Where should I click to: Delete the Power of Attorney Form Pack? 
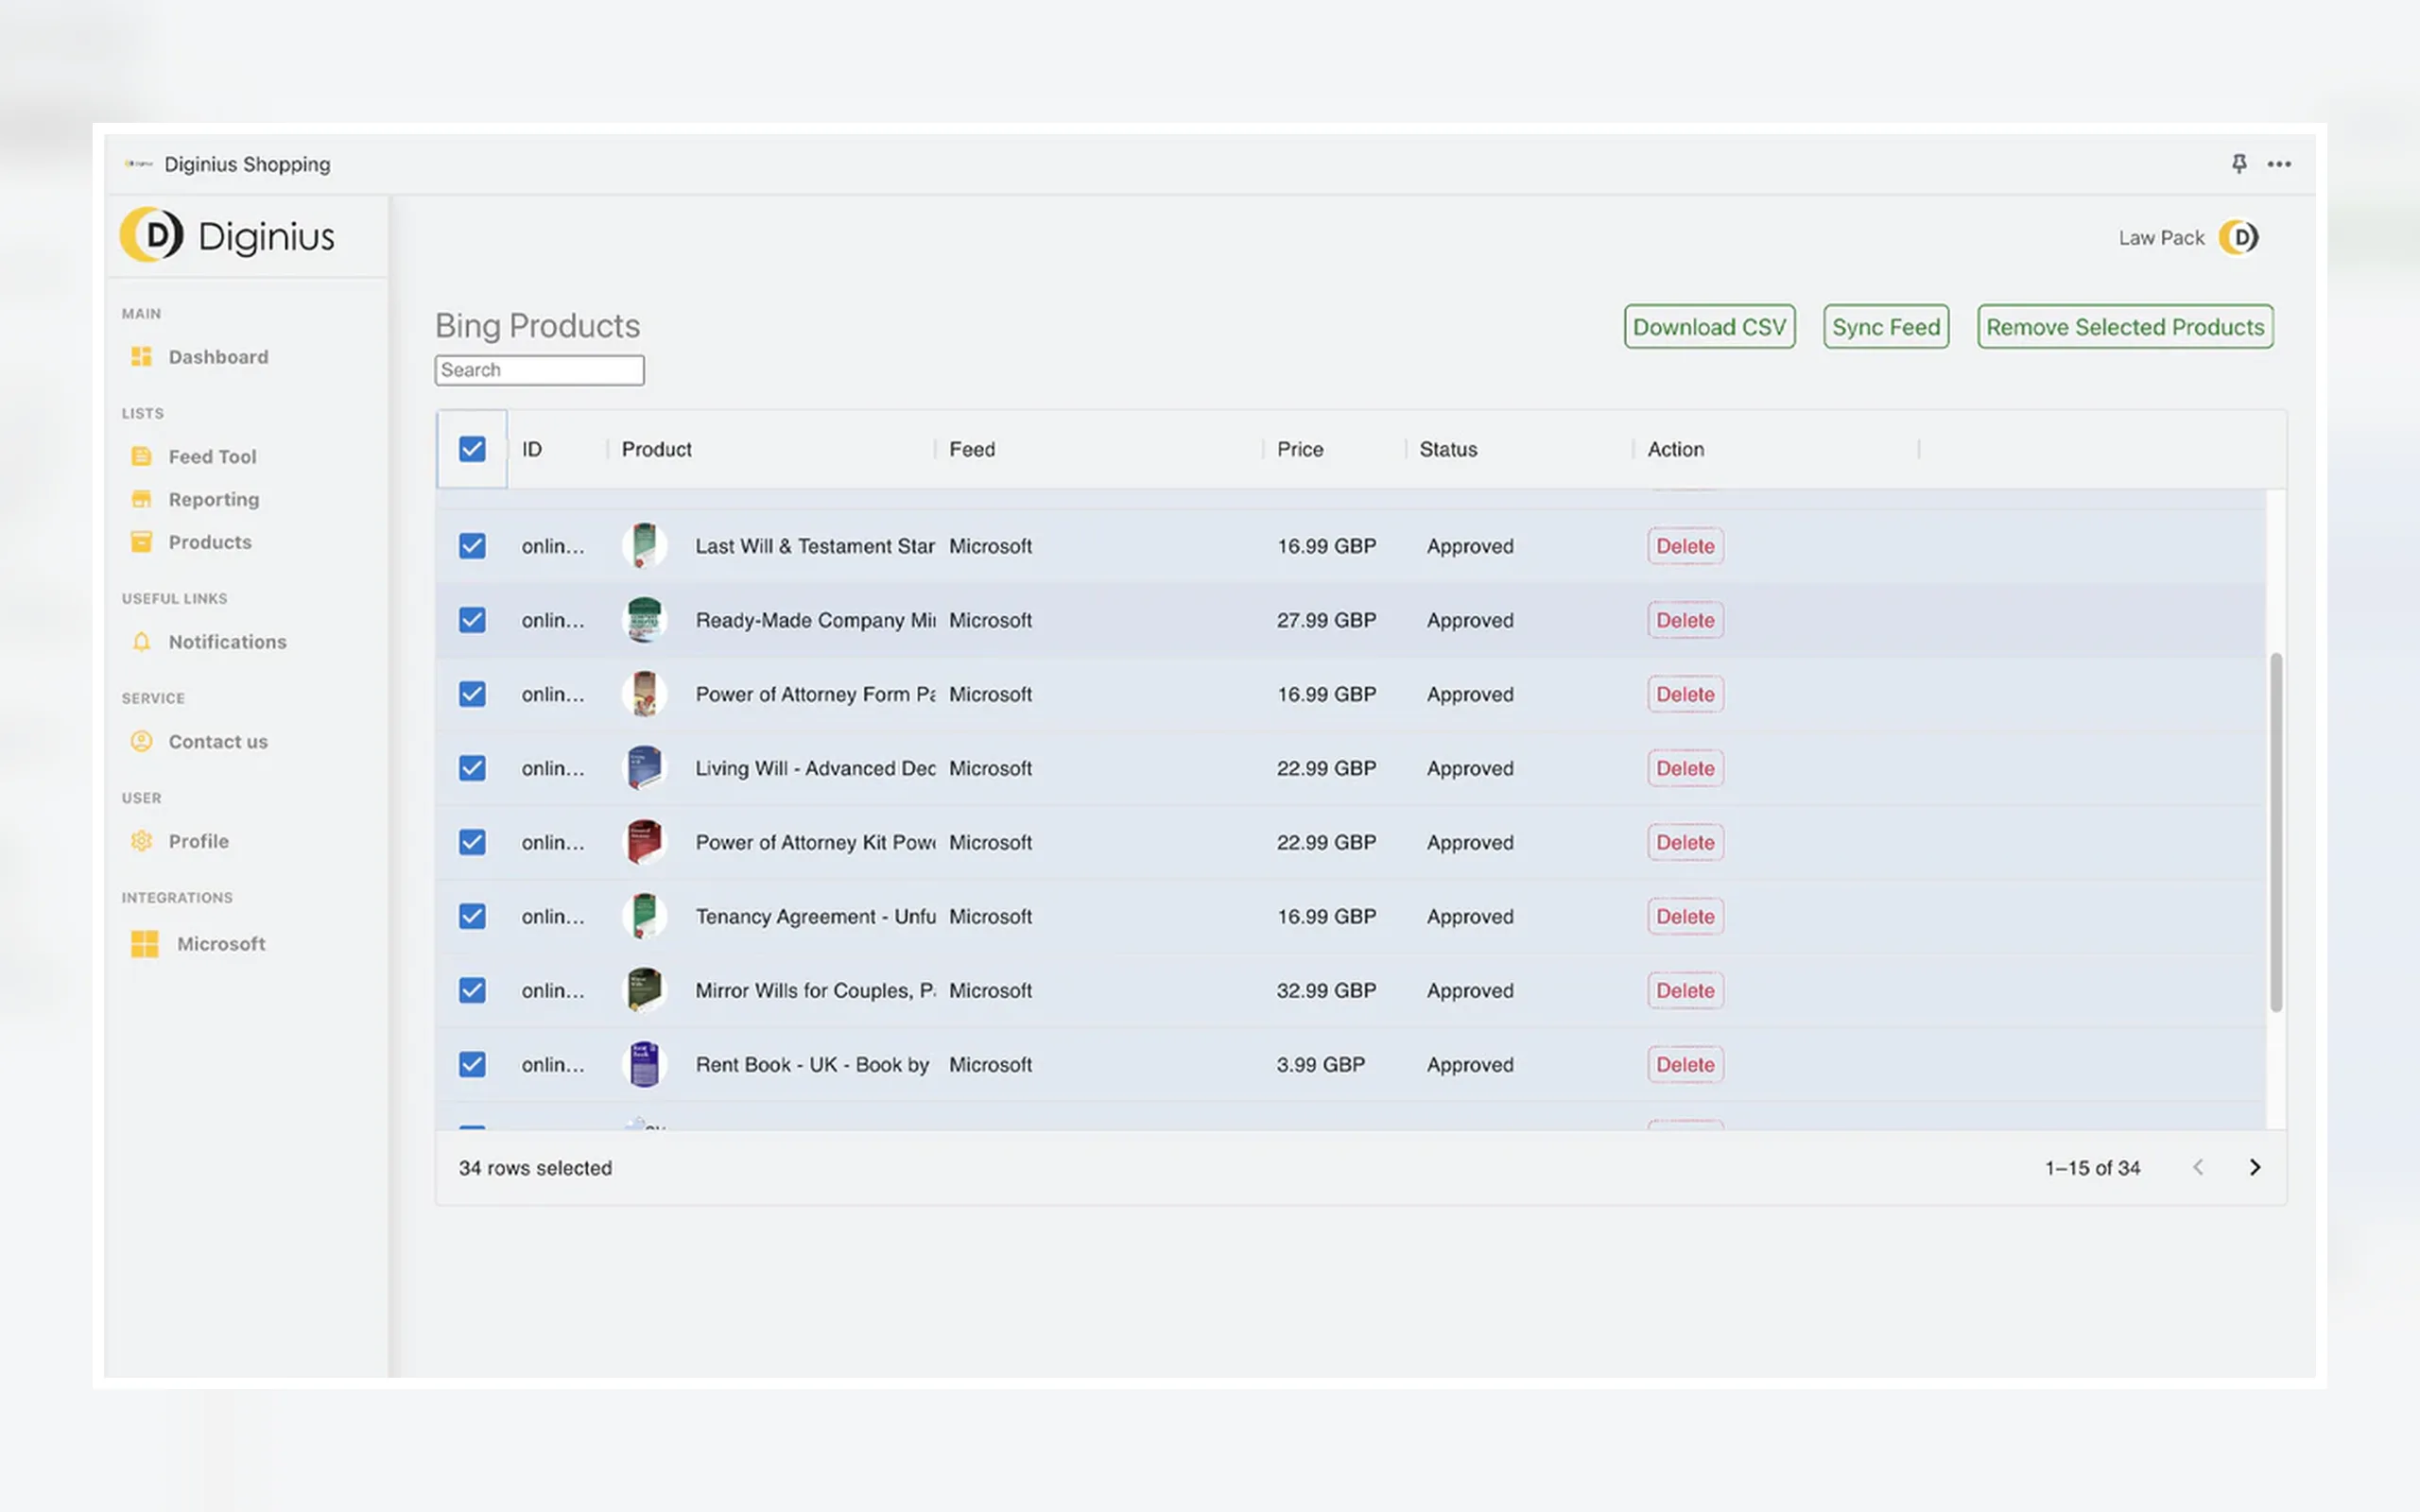click(1685, 694)
